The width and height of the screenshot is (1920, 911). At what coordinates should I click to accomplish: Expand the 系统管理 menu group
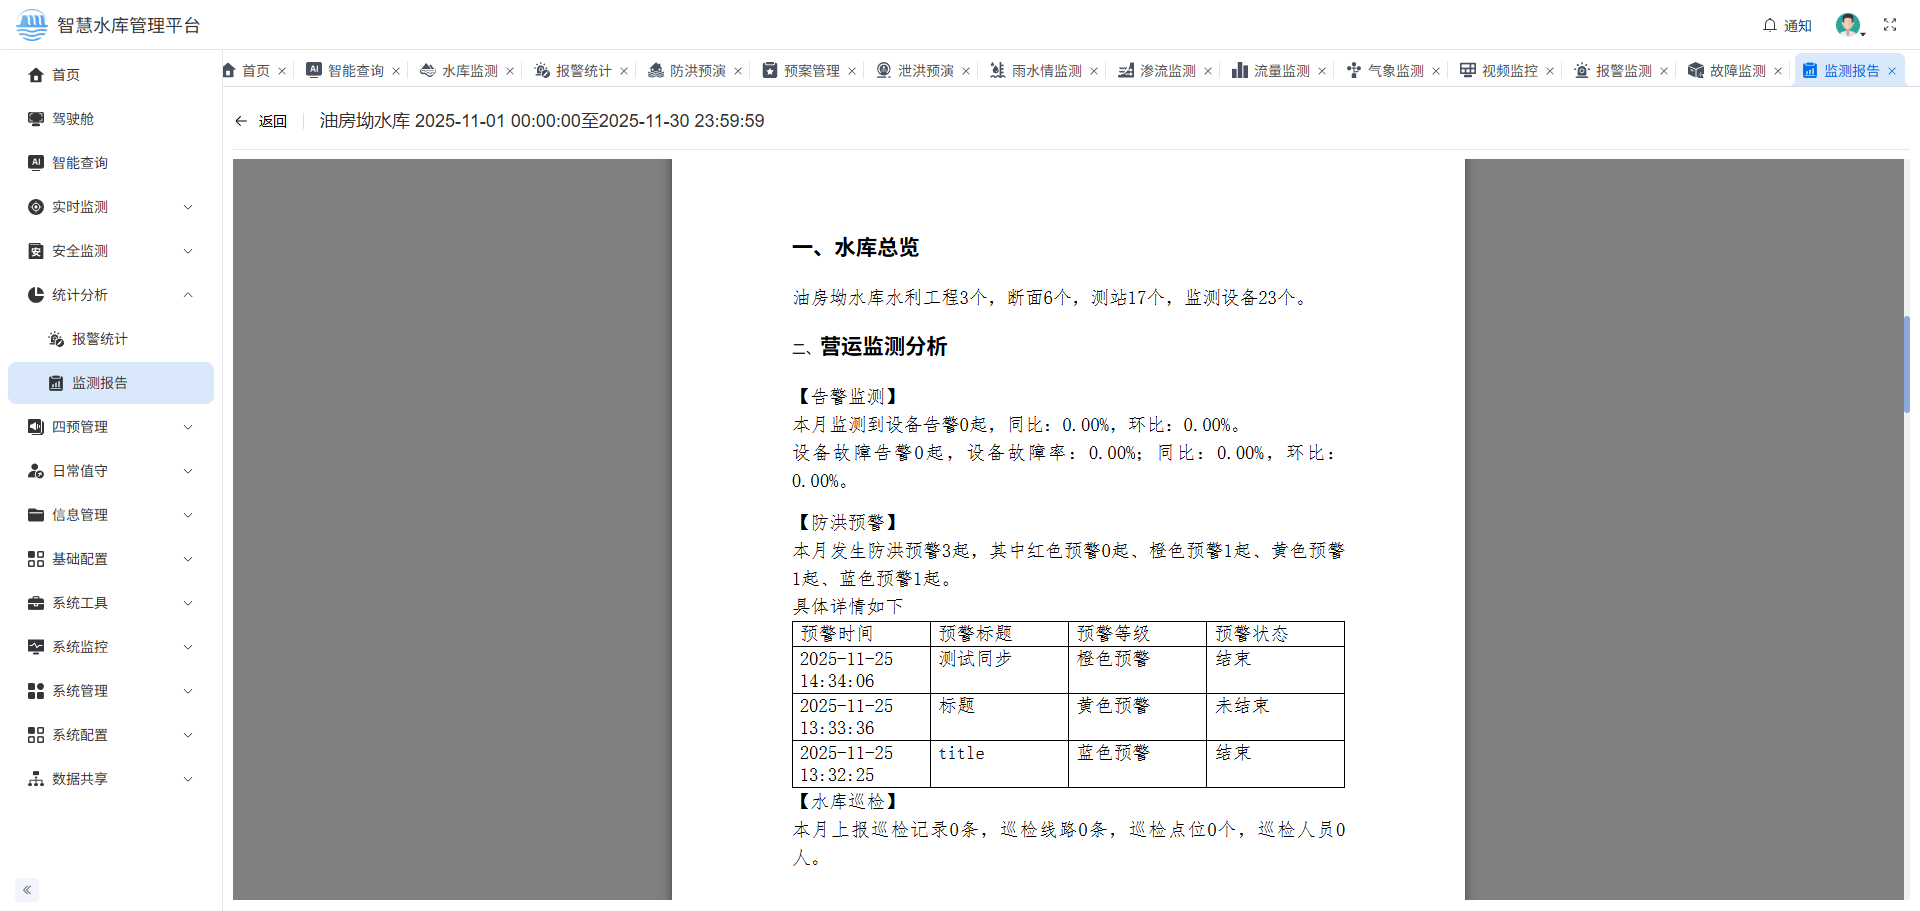[x=188, y=691]
